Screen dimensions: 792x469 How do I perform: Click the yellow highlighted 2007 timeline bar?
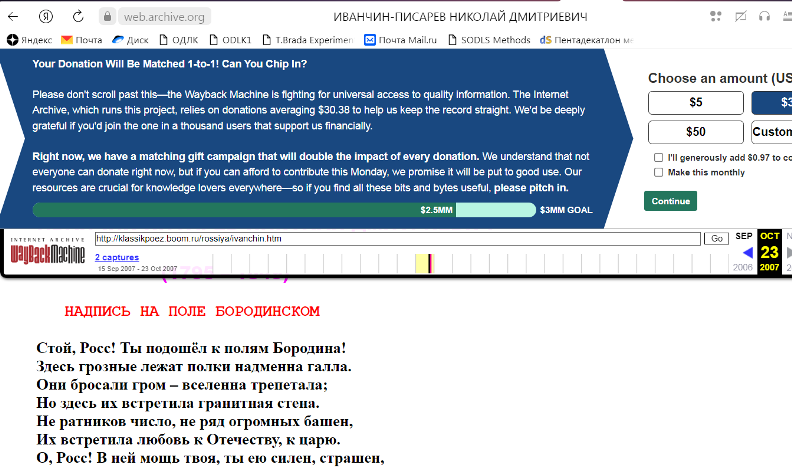424,264
